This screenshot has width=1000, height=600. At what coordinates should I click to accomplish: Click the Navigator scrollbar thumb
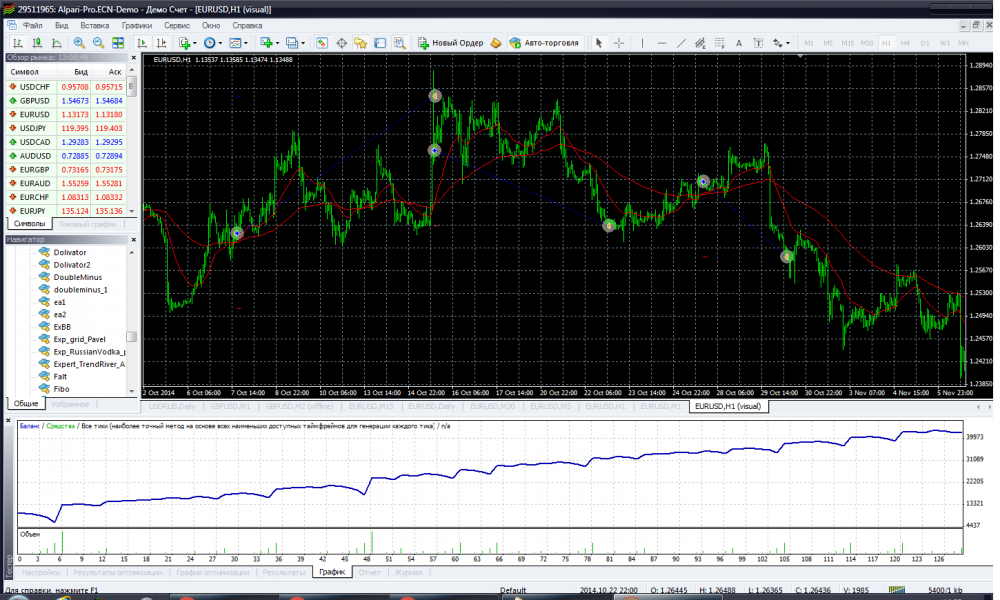131,337
